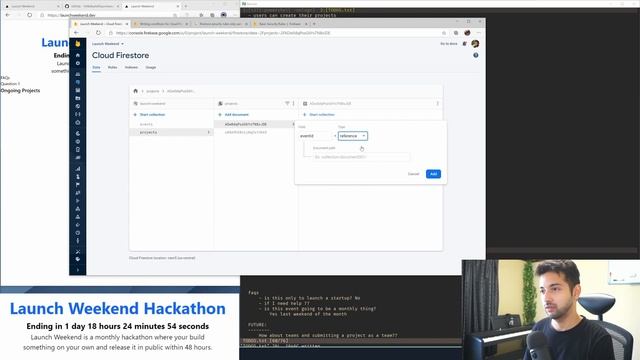Open Authentication icon in Firebase sidebar
The height and width of the screenshot is (360, 640).
point(78,74)
